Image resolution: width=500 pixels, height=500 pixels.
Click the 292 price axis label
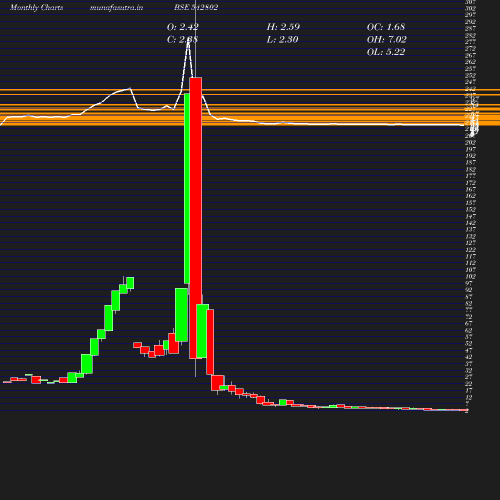tap(470, 22)
